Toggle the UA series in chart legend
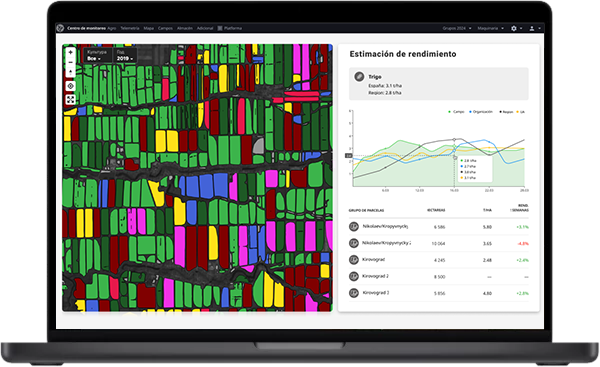 521,112
